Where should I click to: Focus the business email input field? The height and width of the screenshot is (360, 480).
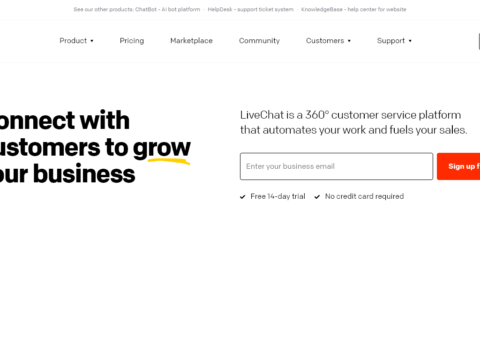(336, 166)
